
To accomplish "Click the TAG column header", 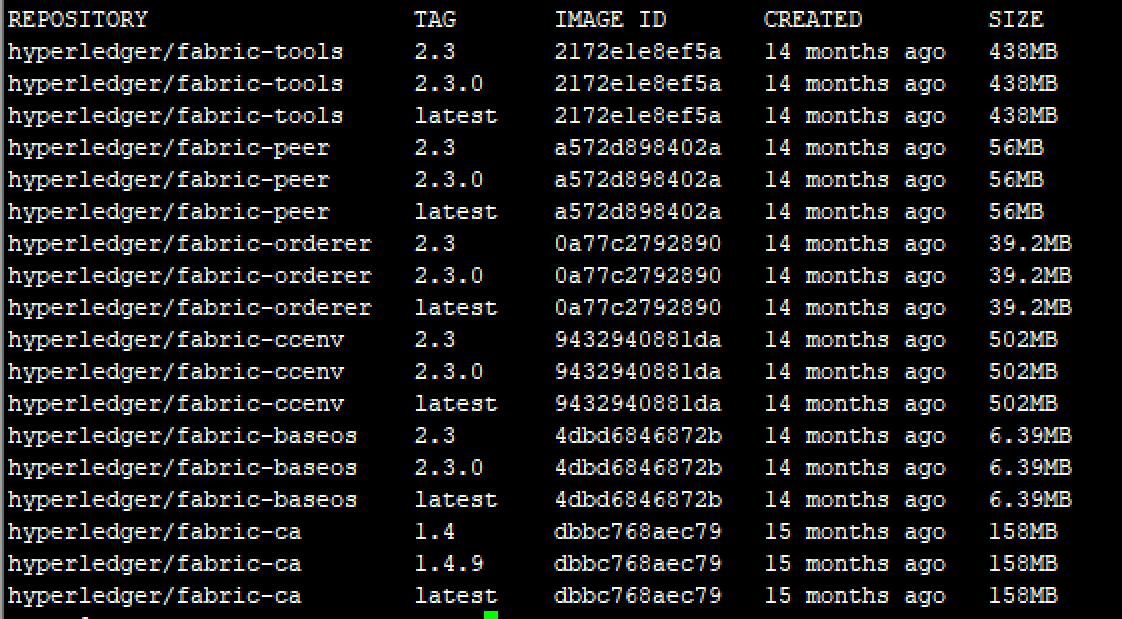I will coord(434,19).
